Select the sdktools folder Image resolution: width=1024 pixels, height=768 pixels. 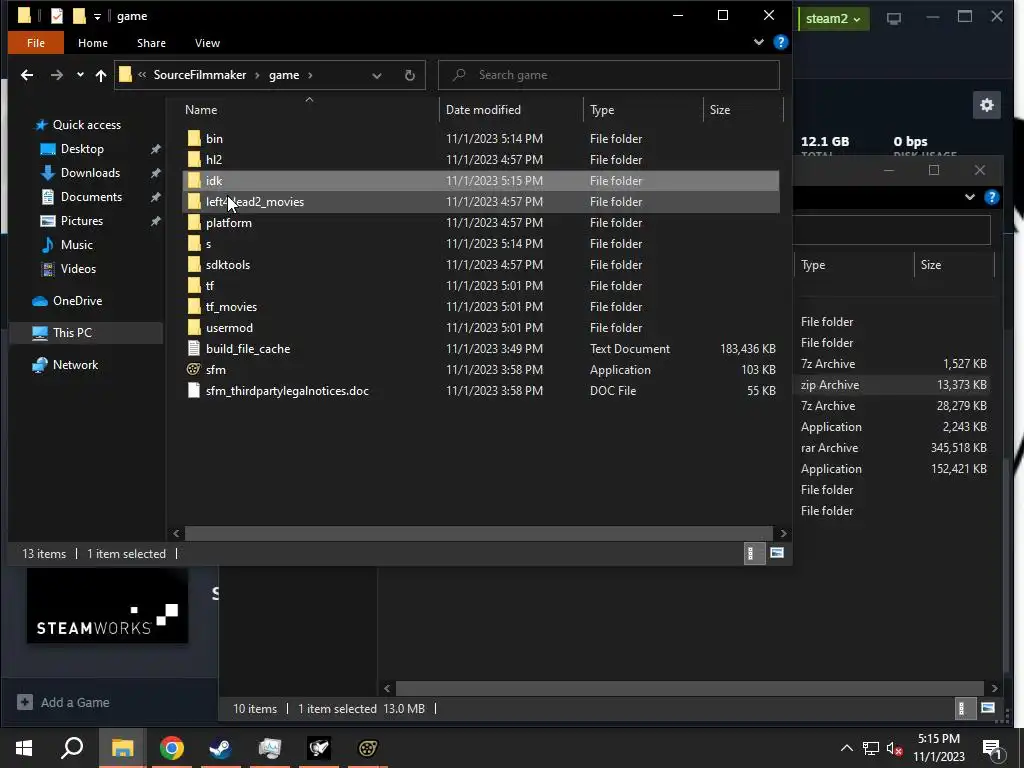tap(480, 264)
